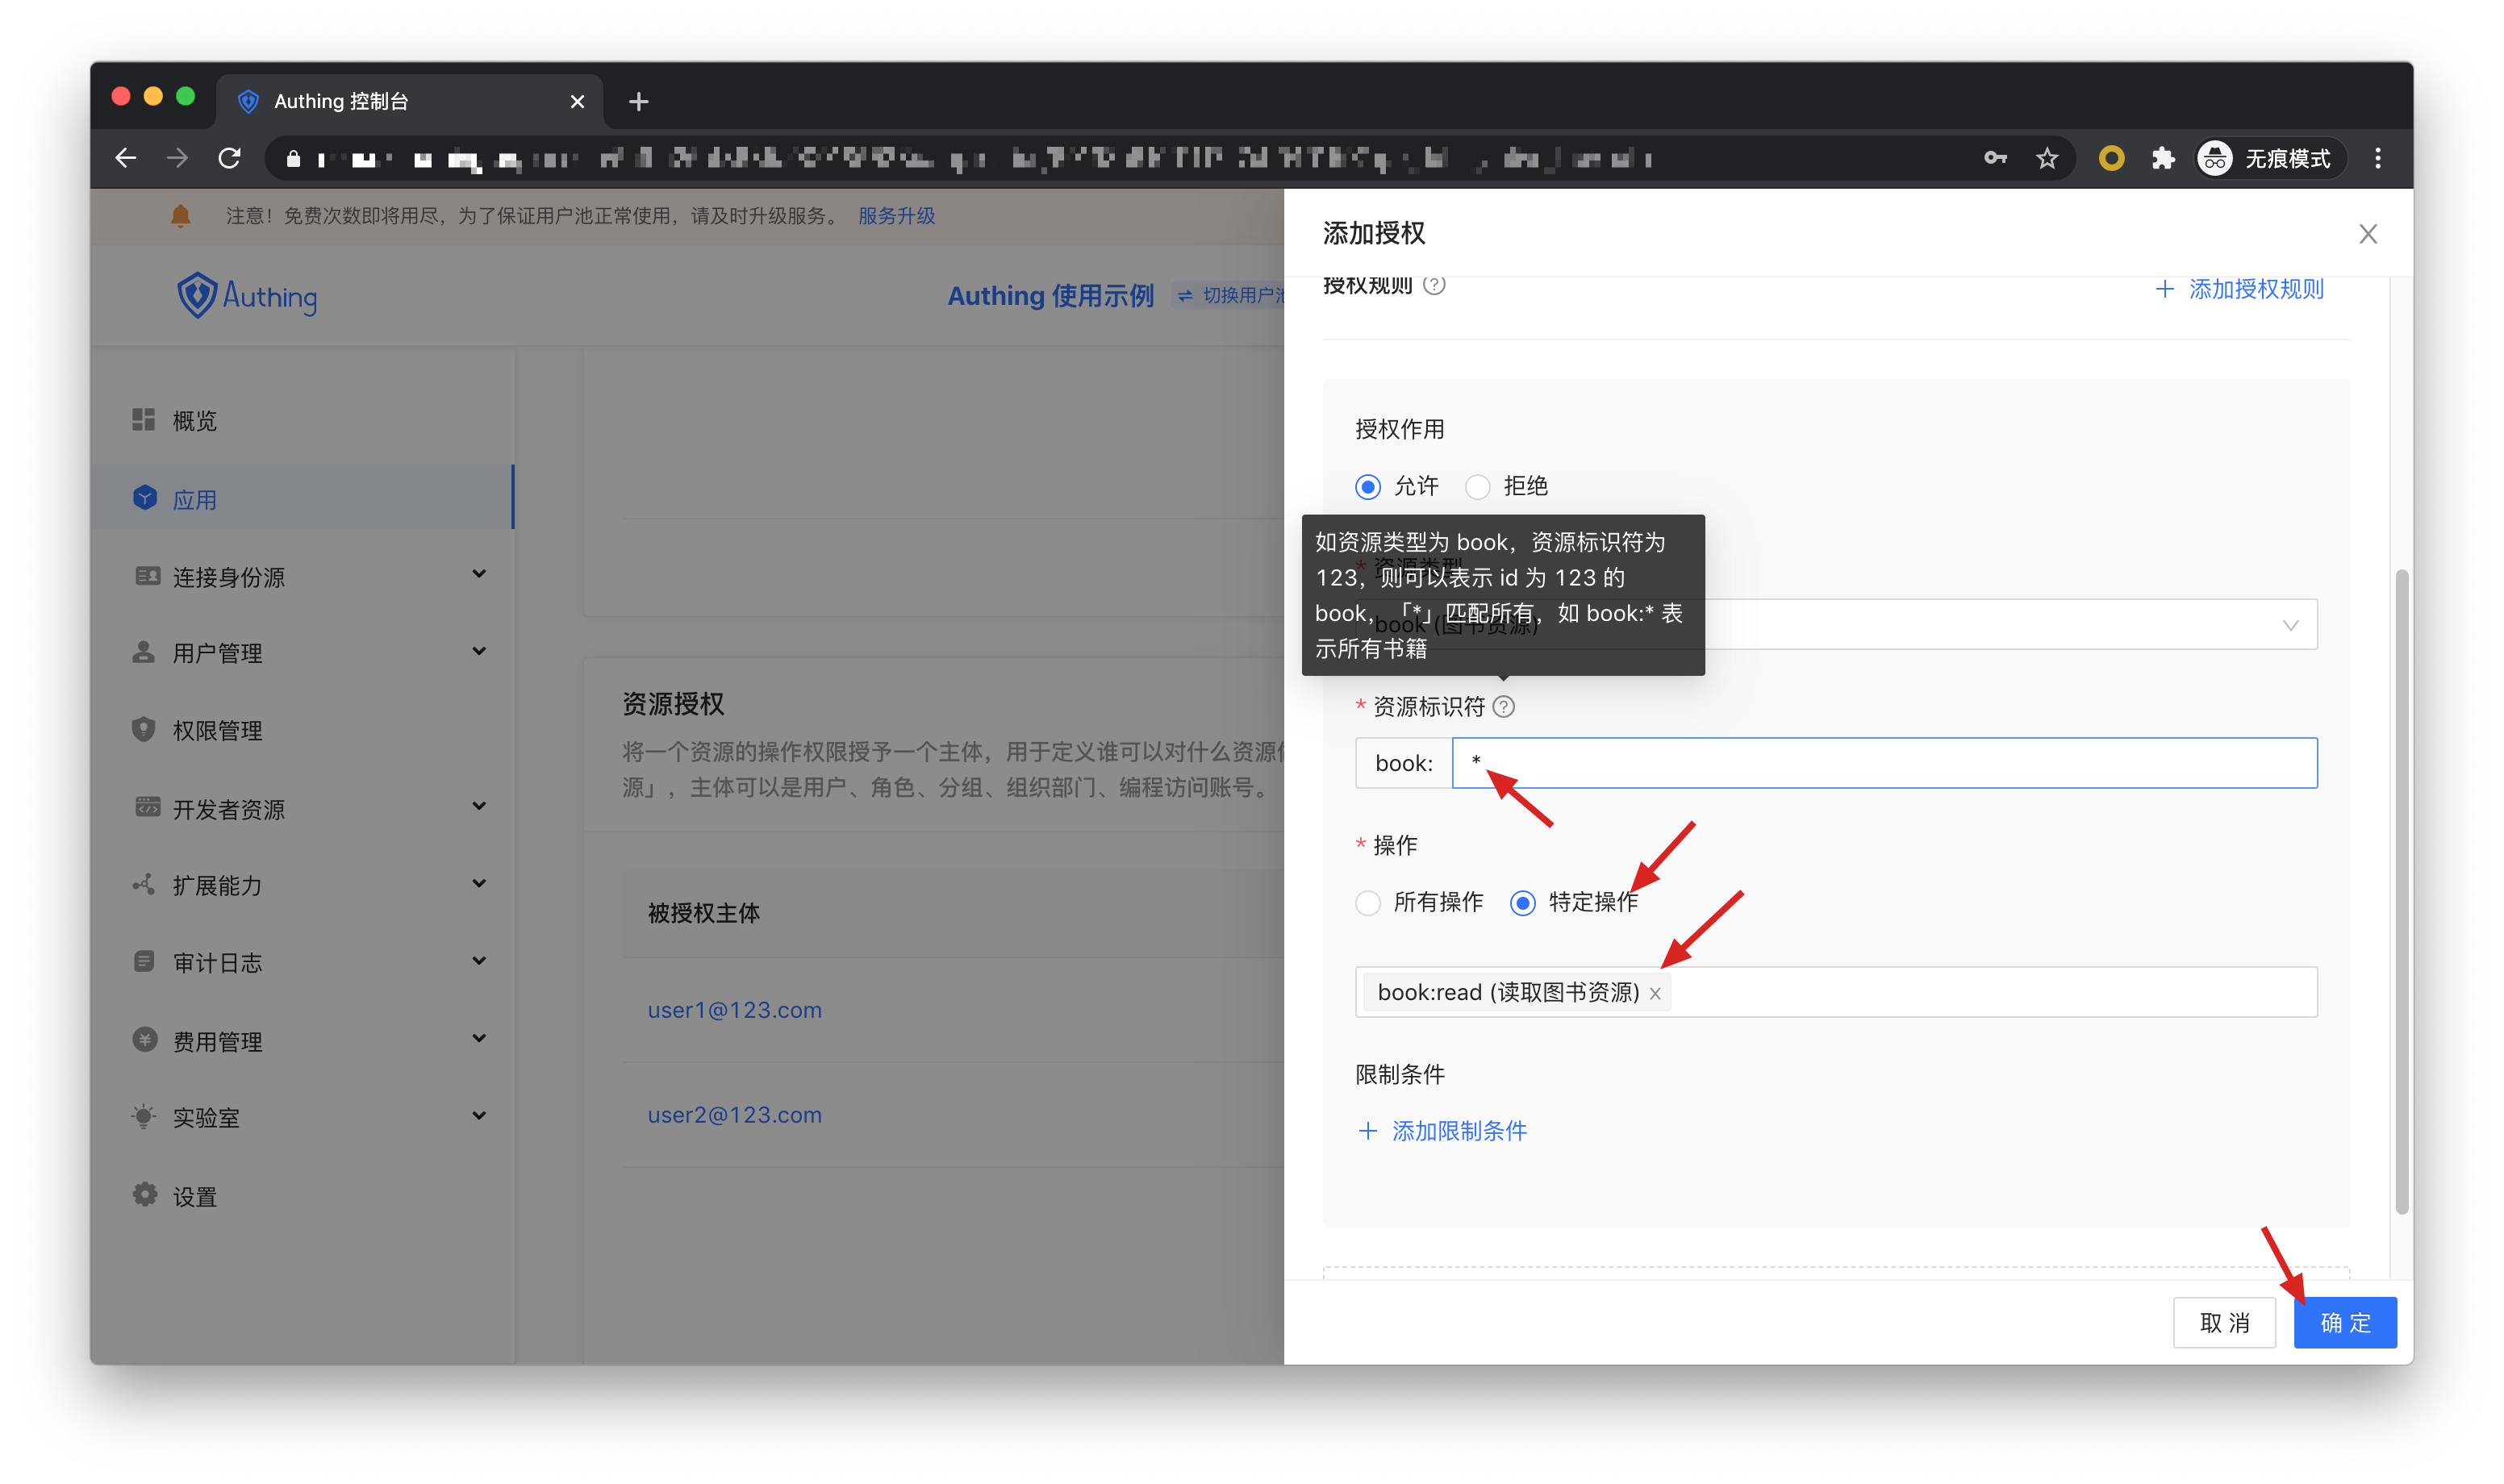The width and height of the screenshot is (2504, 1484).
Task: Click the blue 确定 button
Action: (x=2344, y=1322)
